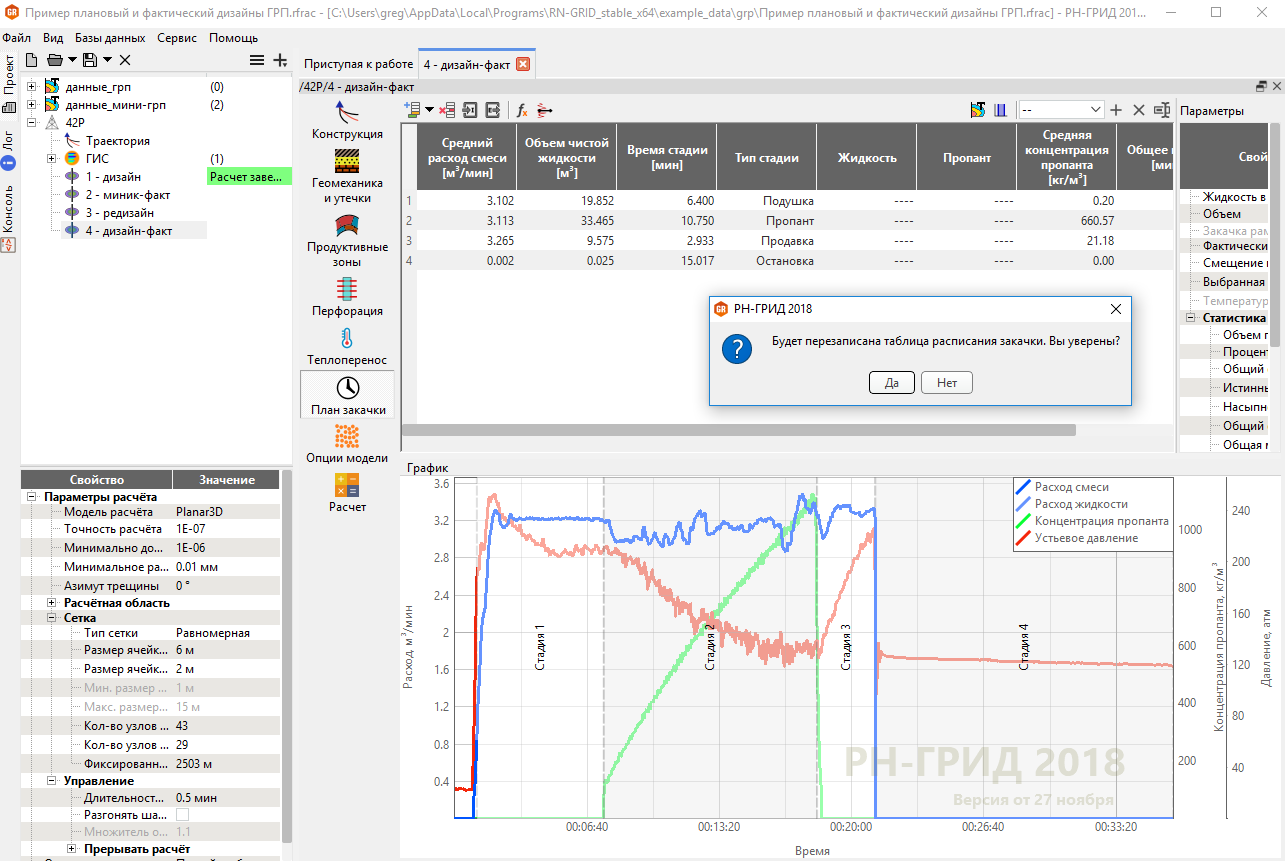
Task: Expand the Расчётная область group
Action: pyautogui.click(x=52, y=603)
